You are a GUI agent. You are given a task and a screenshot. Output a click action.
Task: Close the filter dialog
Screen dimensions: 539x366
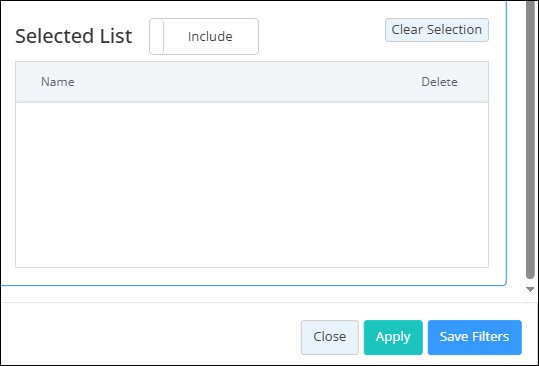330,337
